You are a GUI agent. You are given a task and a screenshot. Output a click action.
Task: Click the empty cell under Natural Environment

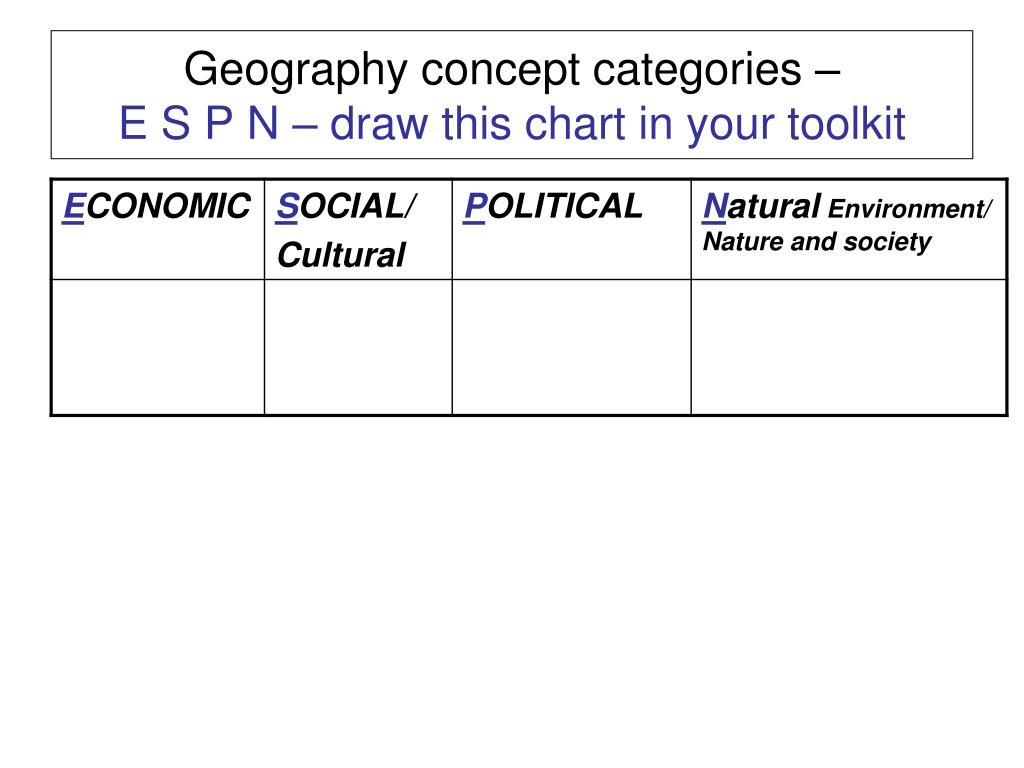(849, 347)
